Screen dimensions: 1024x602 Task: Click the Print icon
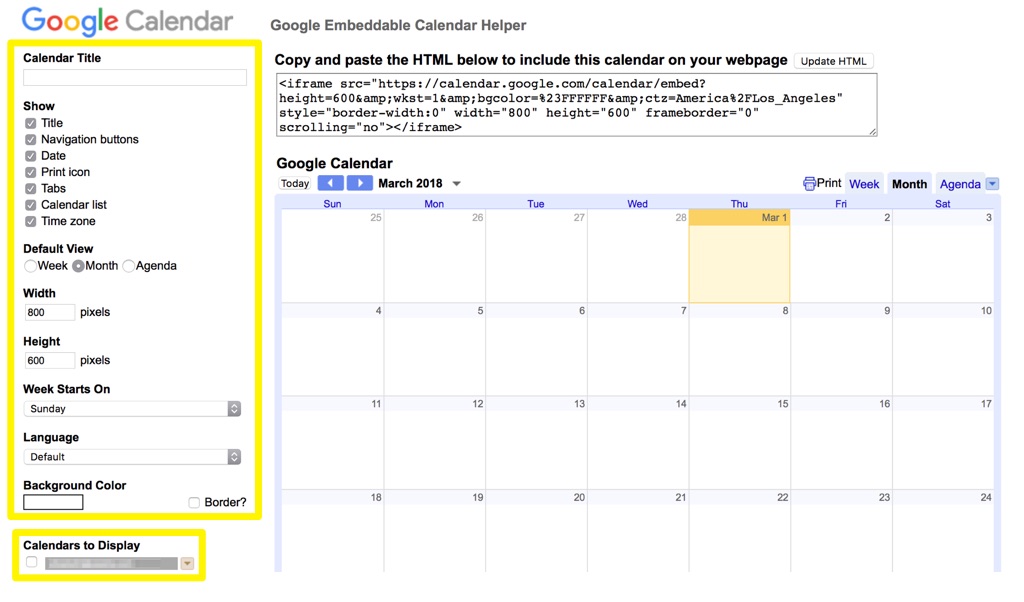(x=808, y=184)
